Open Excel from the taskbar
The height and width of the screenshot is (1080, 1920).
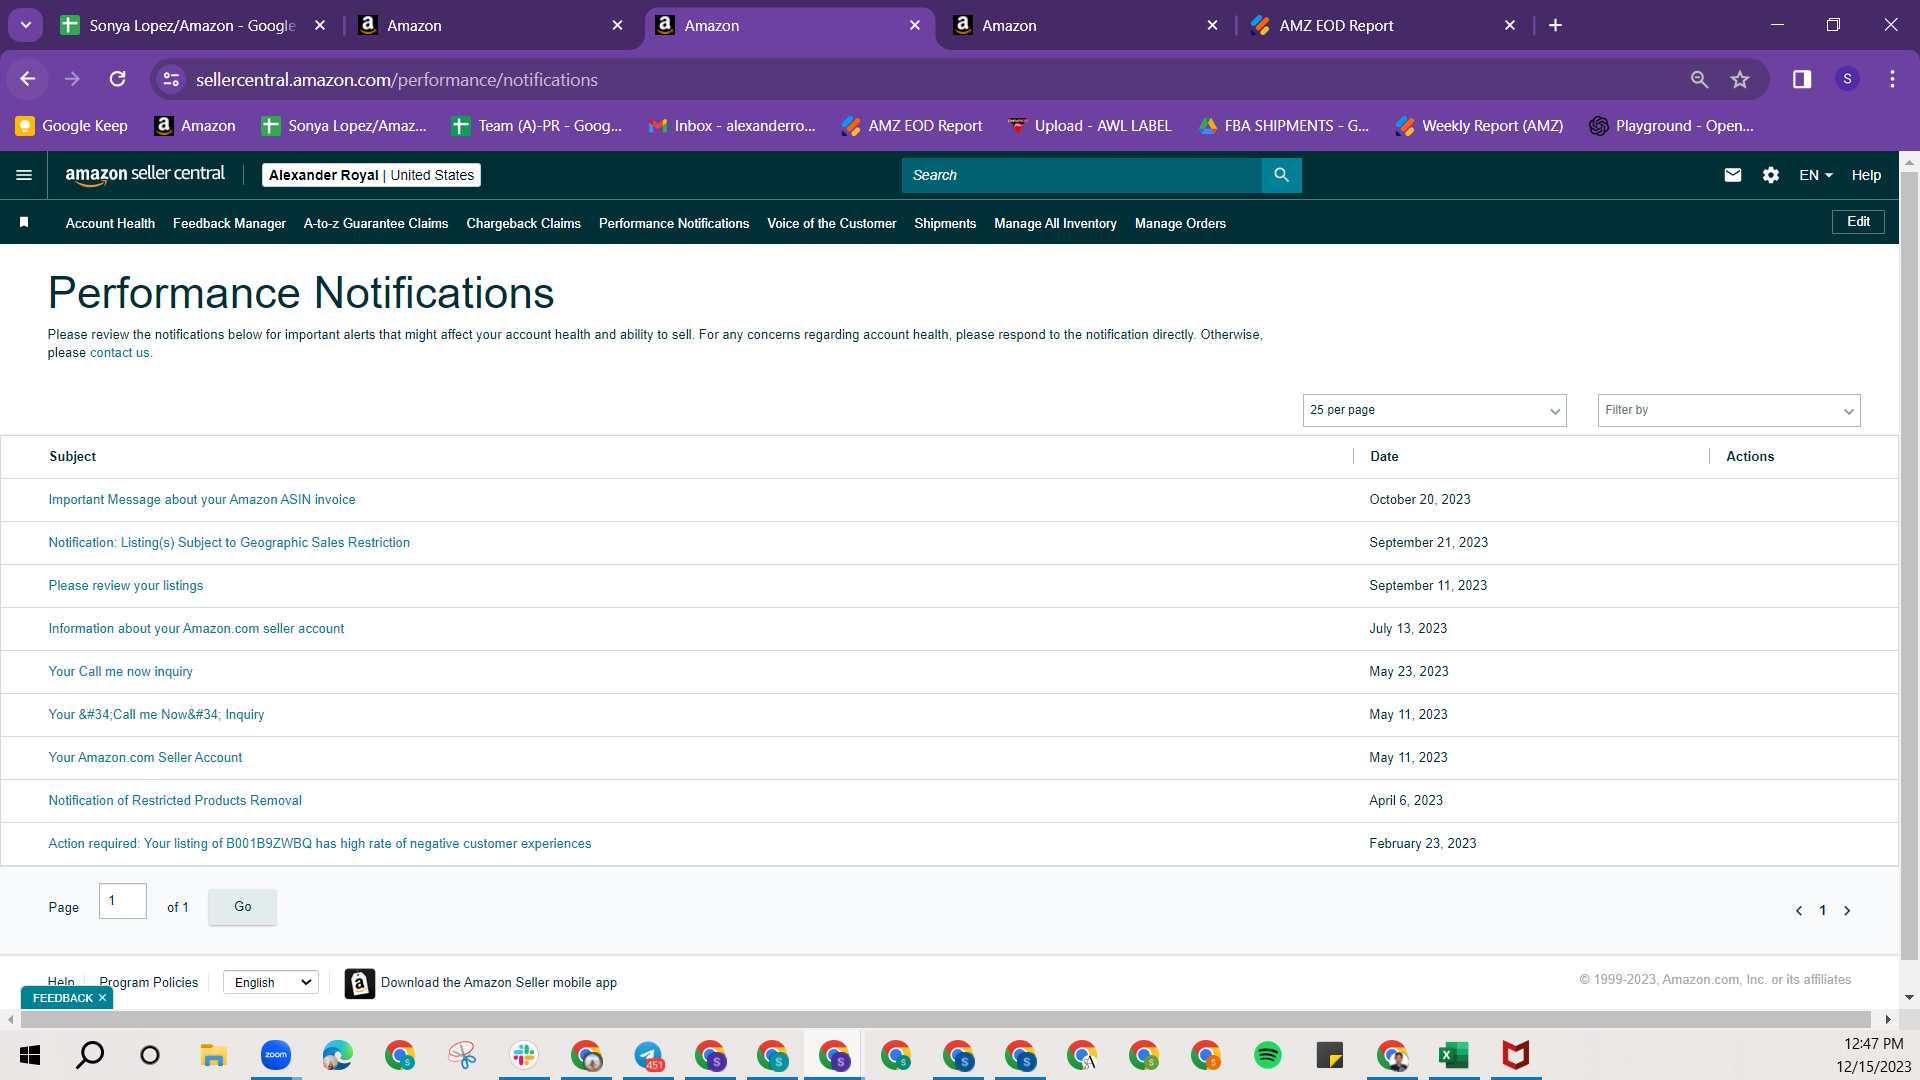pos(1453,1055)
